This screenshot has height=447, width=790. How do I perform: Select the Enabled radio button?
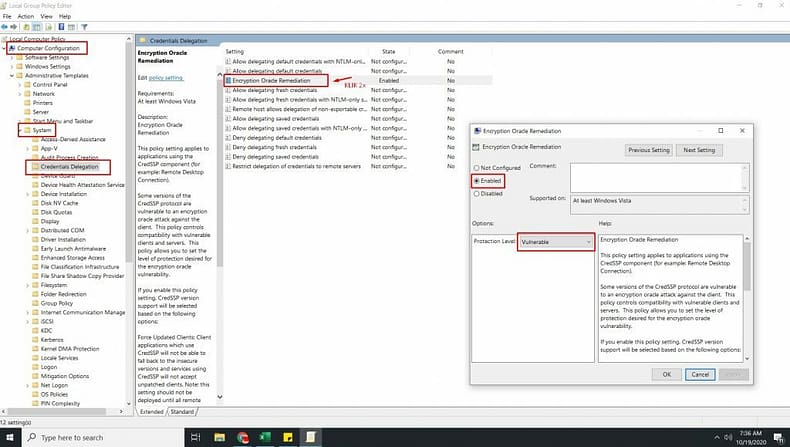[x=476, y=181]
